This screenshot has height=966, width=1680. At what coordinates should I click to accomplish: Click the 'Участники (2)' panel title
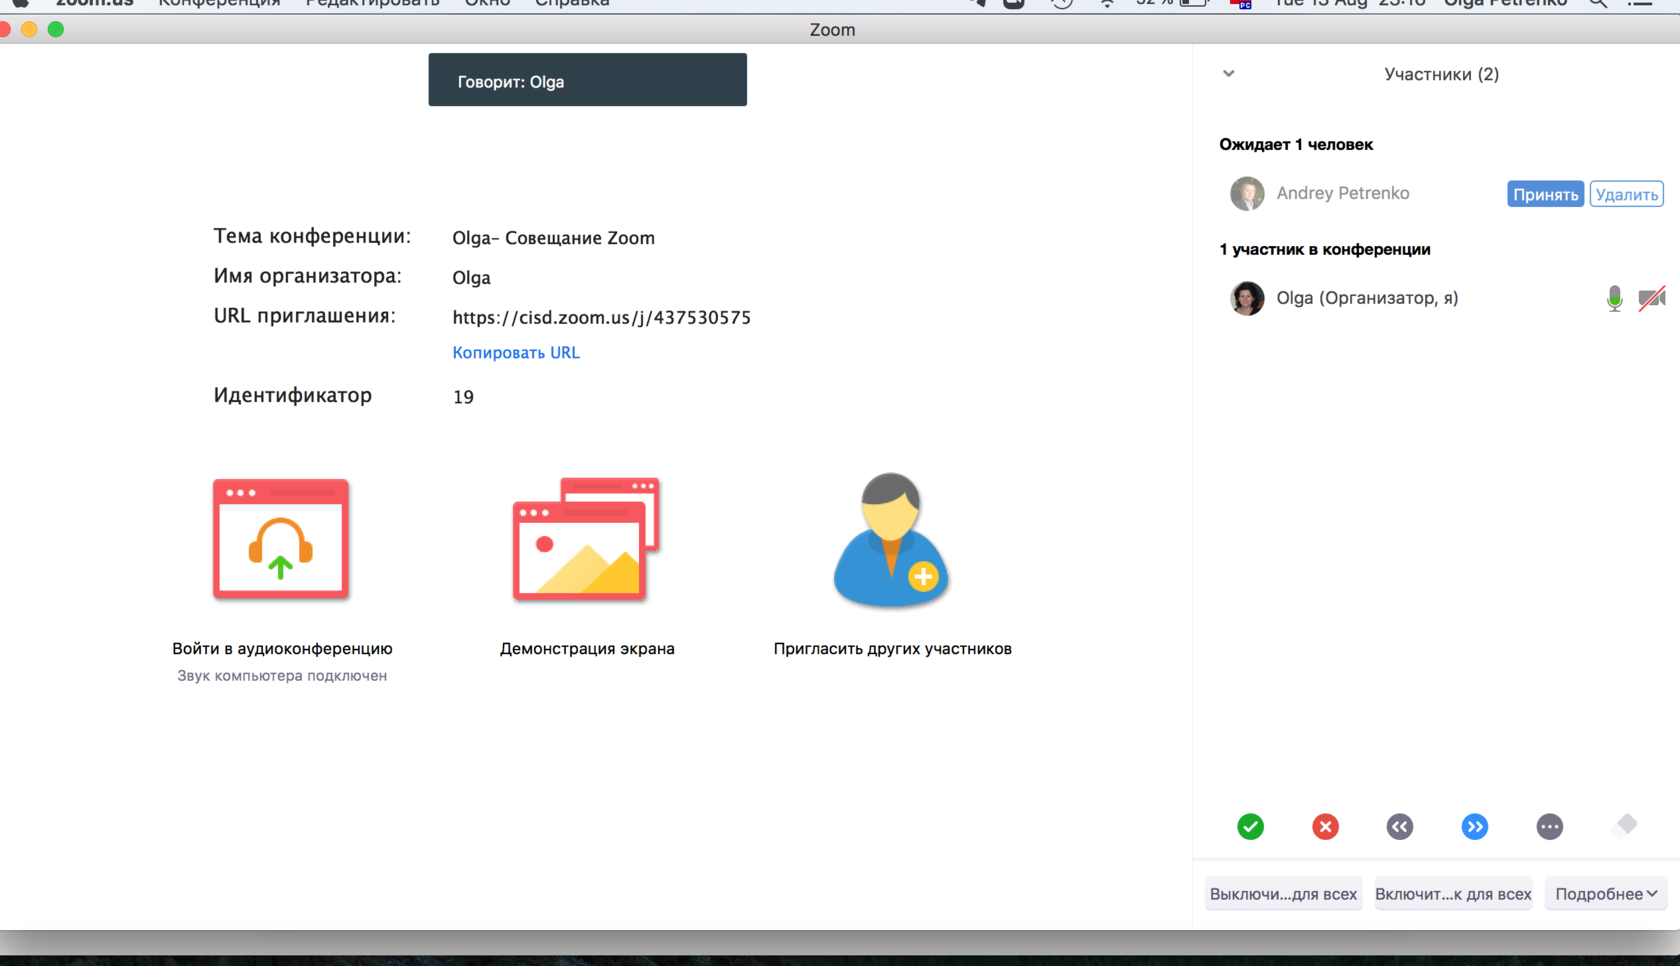click(x=1441, y=74)
